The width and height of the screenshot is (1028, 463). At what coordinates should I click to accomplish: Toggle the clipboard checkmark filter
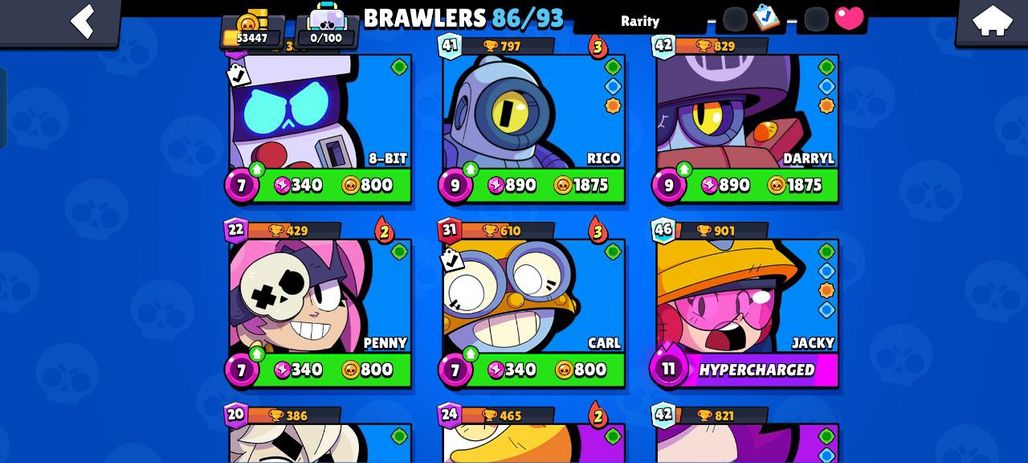coord(765,17)
